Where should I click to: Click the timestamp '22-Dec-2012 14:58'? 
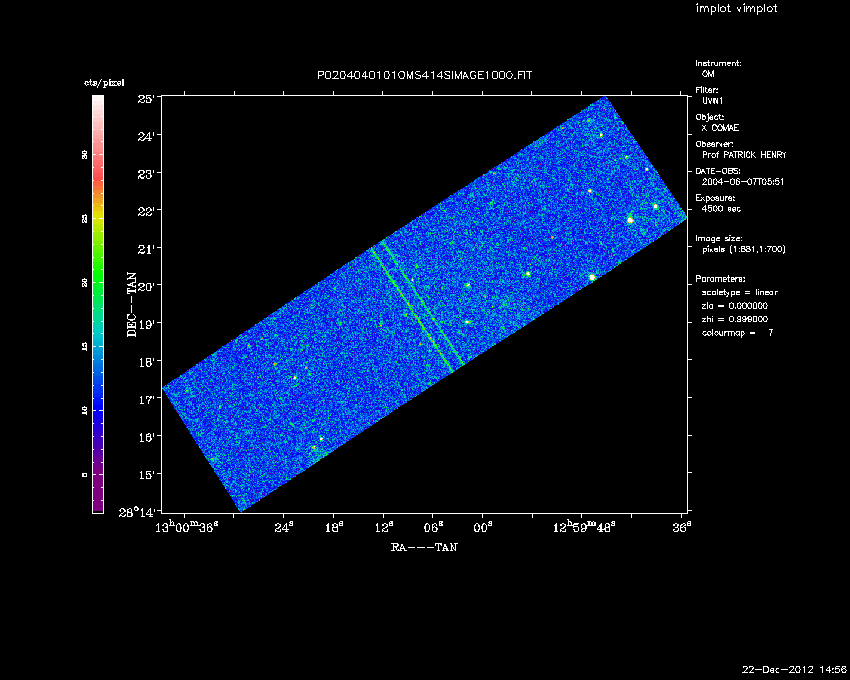click(x=794, y=669)
